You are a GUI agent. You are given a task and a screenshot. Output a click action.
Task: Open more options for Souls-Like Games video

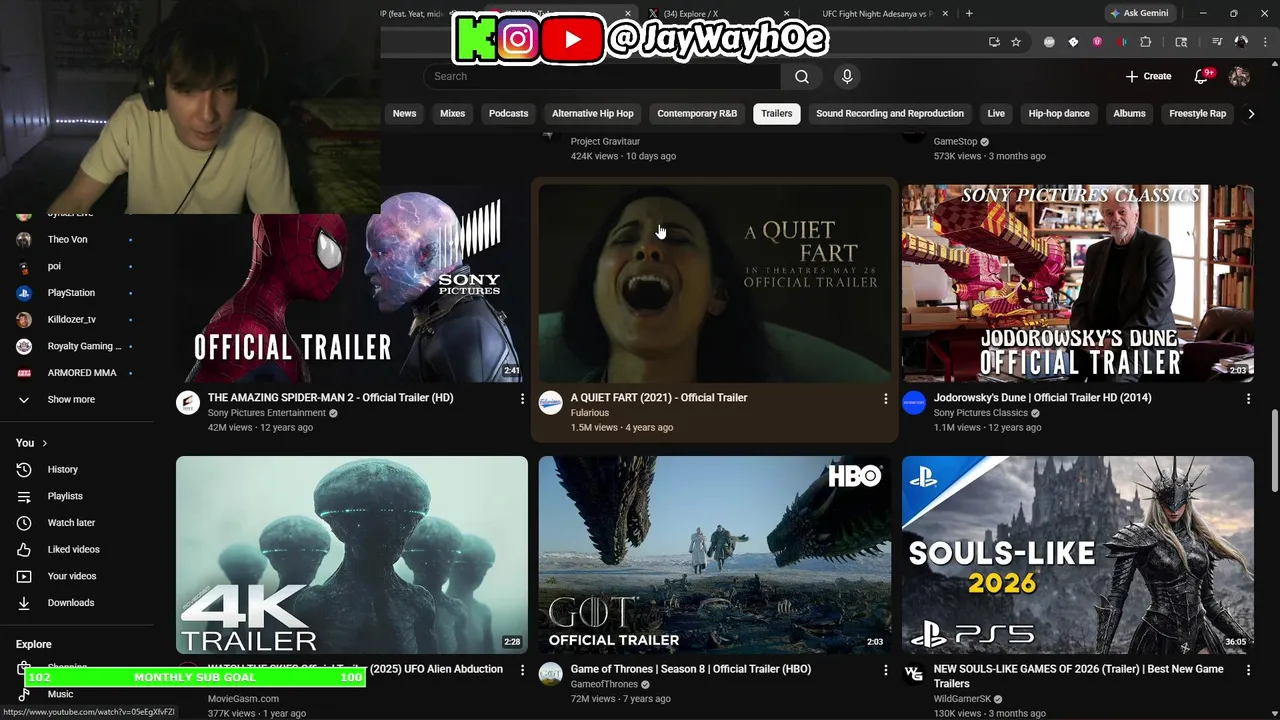click(x=1248, y=669)
